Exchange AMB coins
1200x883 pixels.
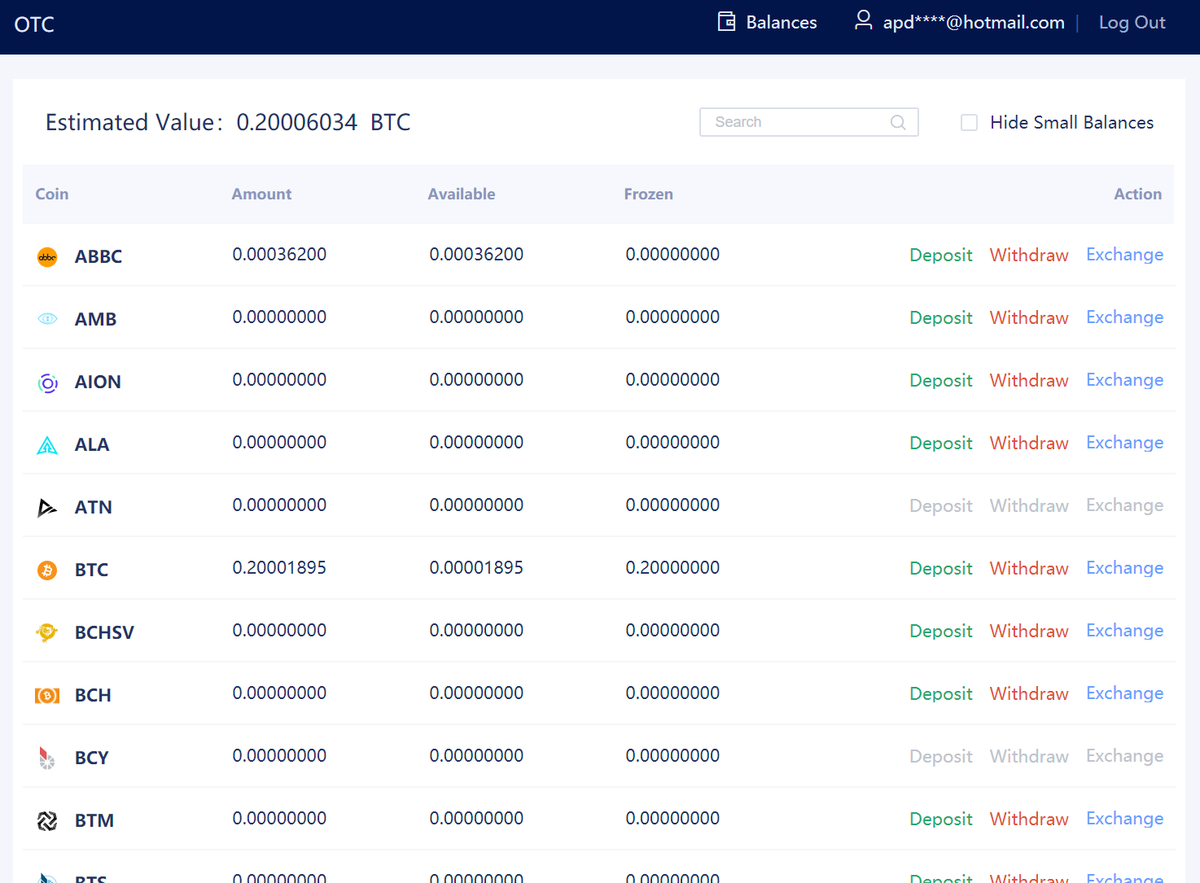click(1125, 317)
